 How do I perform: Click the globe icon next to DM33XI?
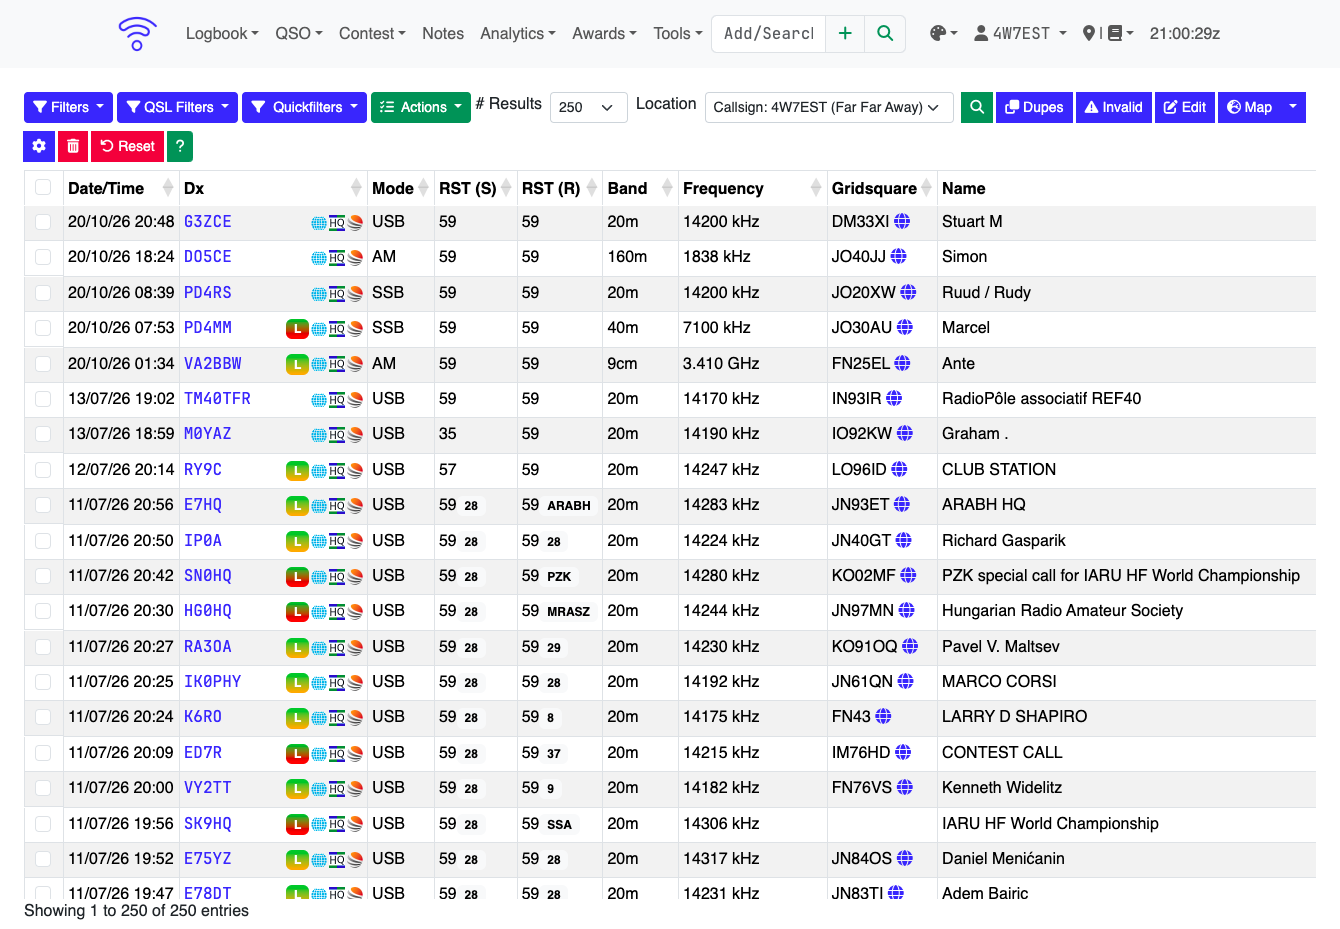(902, 221)
